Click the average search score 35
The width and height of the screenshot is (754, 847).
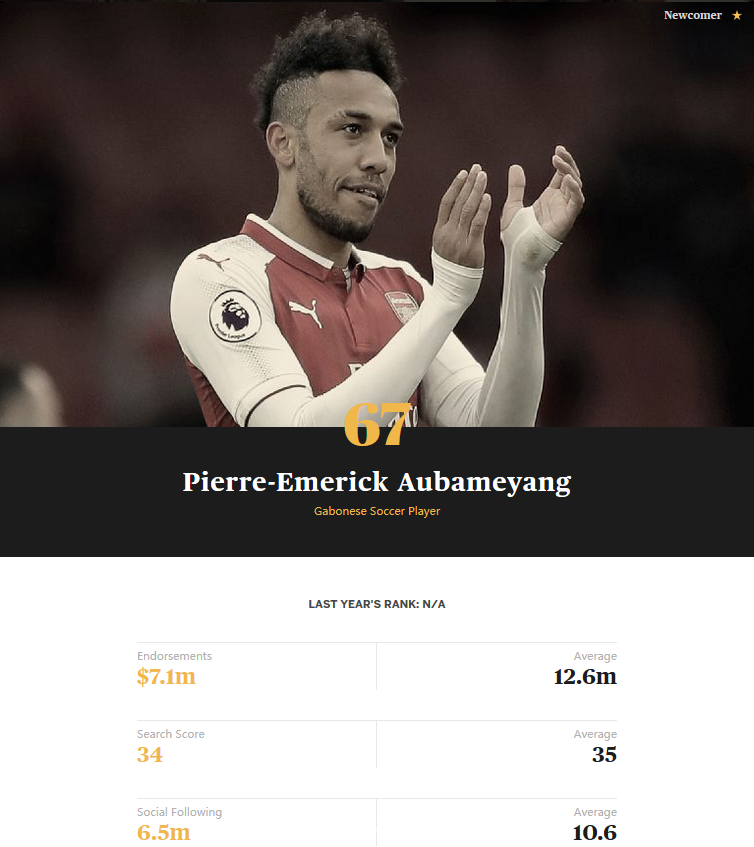[604, 755]
